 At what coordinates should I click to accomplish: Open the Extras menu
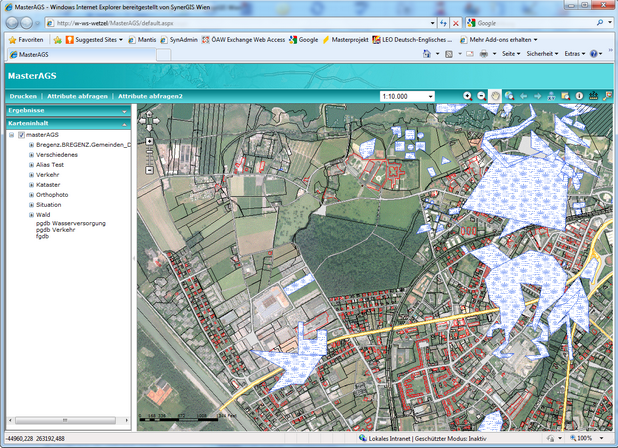575,54
